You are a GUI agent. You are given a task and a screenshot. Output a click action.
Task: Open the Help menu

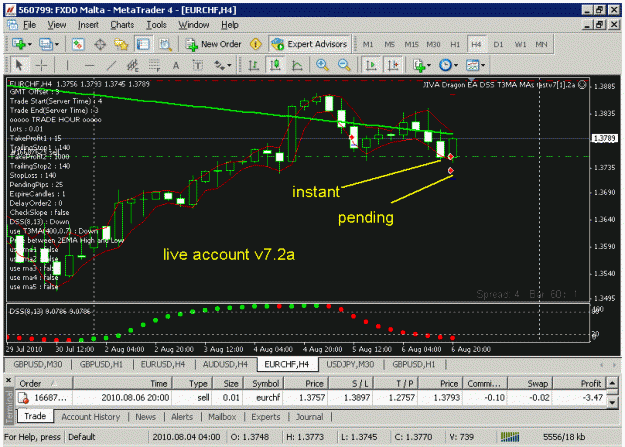[x=230, y=25]
